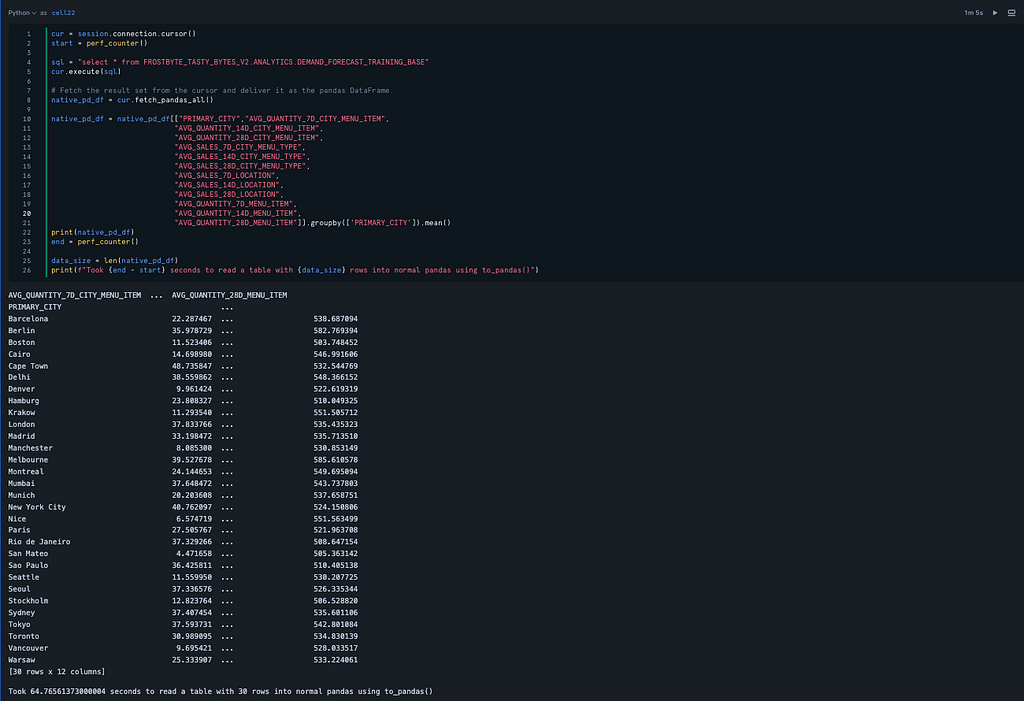Click the 1m 5s execution time
The image size is (1024, 701).
point(973,12)
